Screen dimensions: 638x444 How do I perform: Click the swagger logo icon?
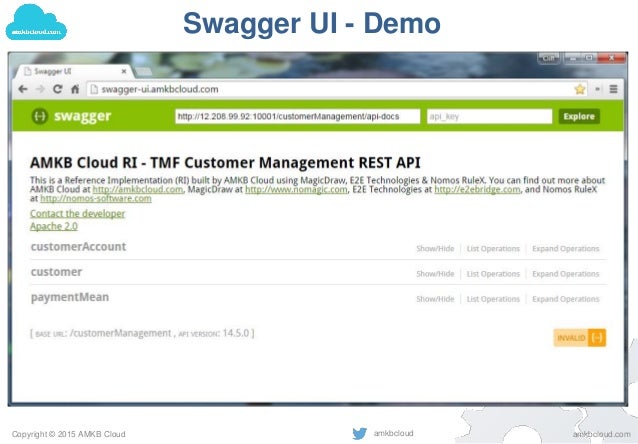click(x=40, y=116)
